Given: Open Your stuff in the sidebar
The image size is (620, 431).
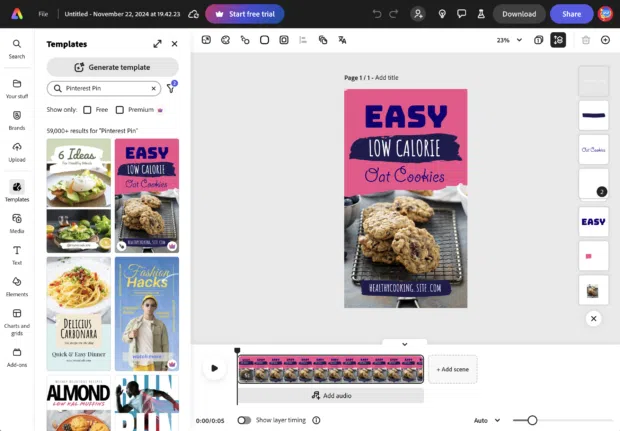Looking at the screenshot, I should 17,89.
